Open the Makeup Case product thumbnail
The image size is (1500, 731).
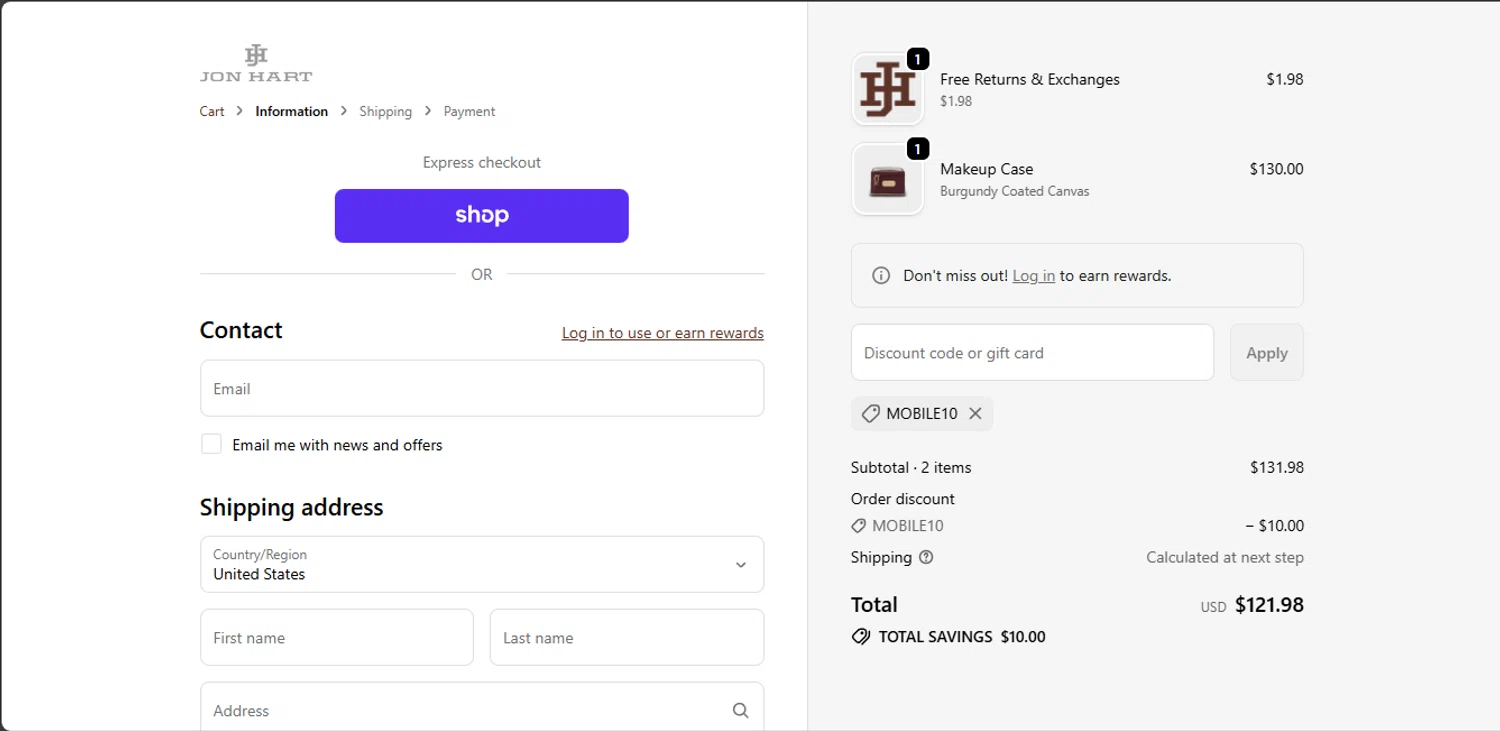click(x=888, y=179)
